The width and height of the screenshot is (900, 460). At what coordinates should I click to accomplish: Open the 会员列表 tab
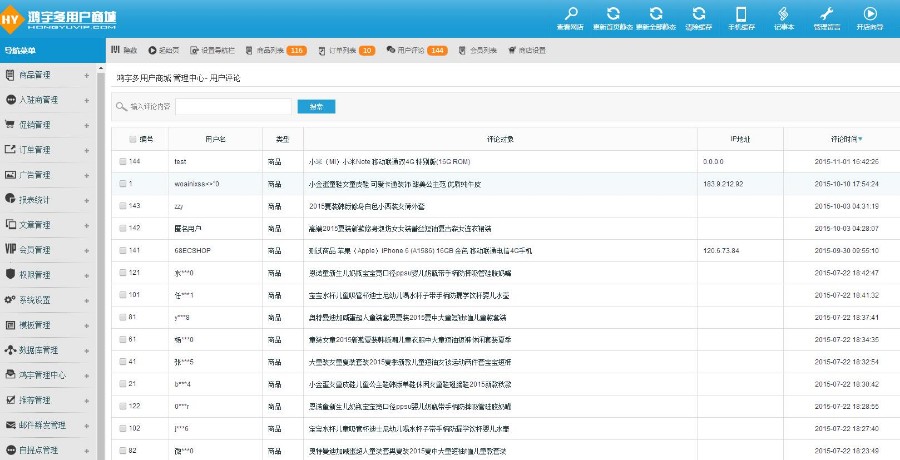478,51
